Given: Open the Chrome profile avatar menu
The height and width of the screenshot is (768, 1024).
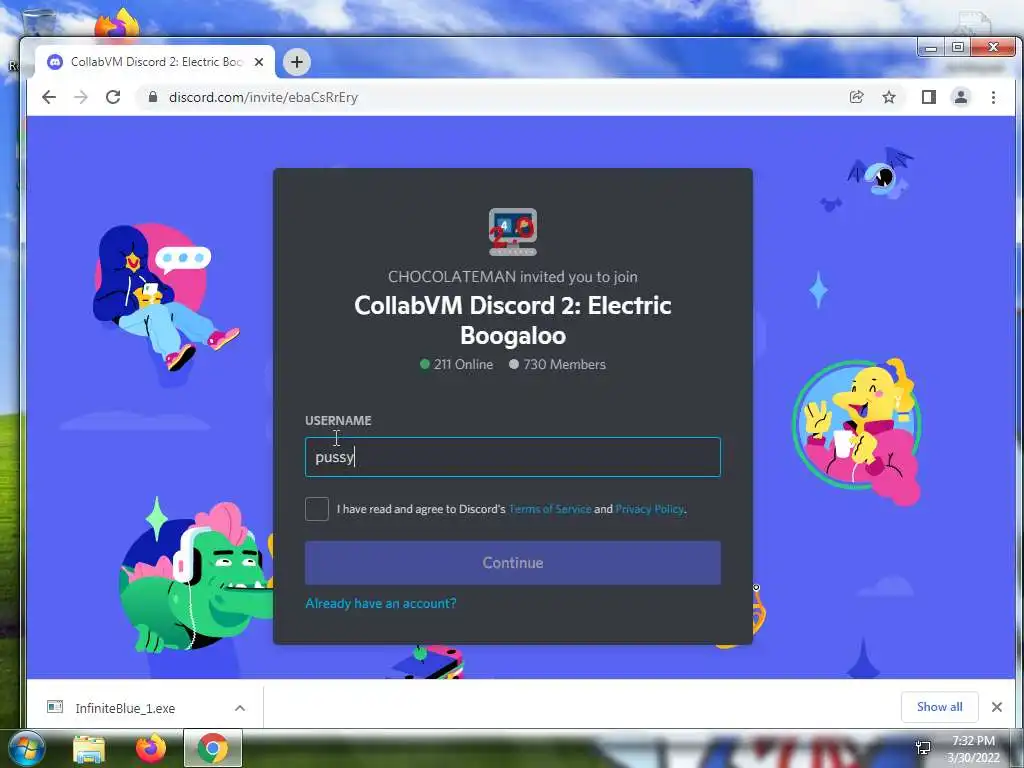Looking at the screenshot, I should pos(961,97).
